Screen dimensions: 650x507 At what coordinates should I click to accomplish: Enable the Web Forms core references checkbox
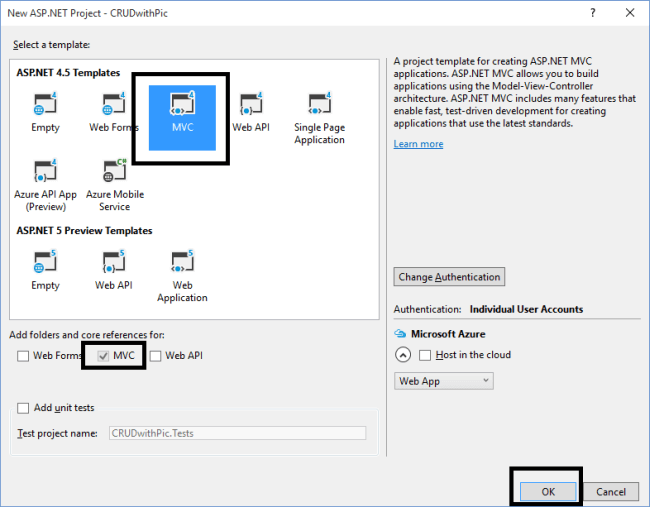point(23,356)
